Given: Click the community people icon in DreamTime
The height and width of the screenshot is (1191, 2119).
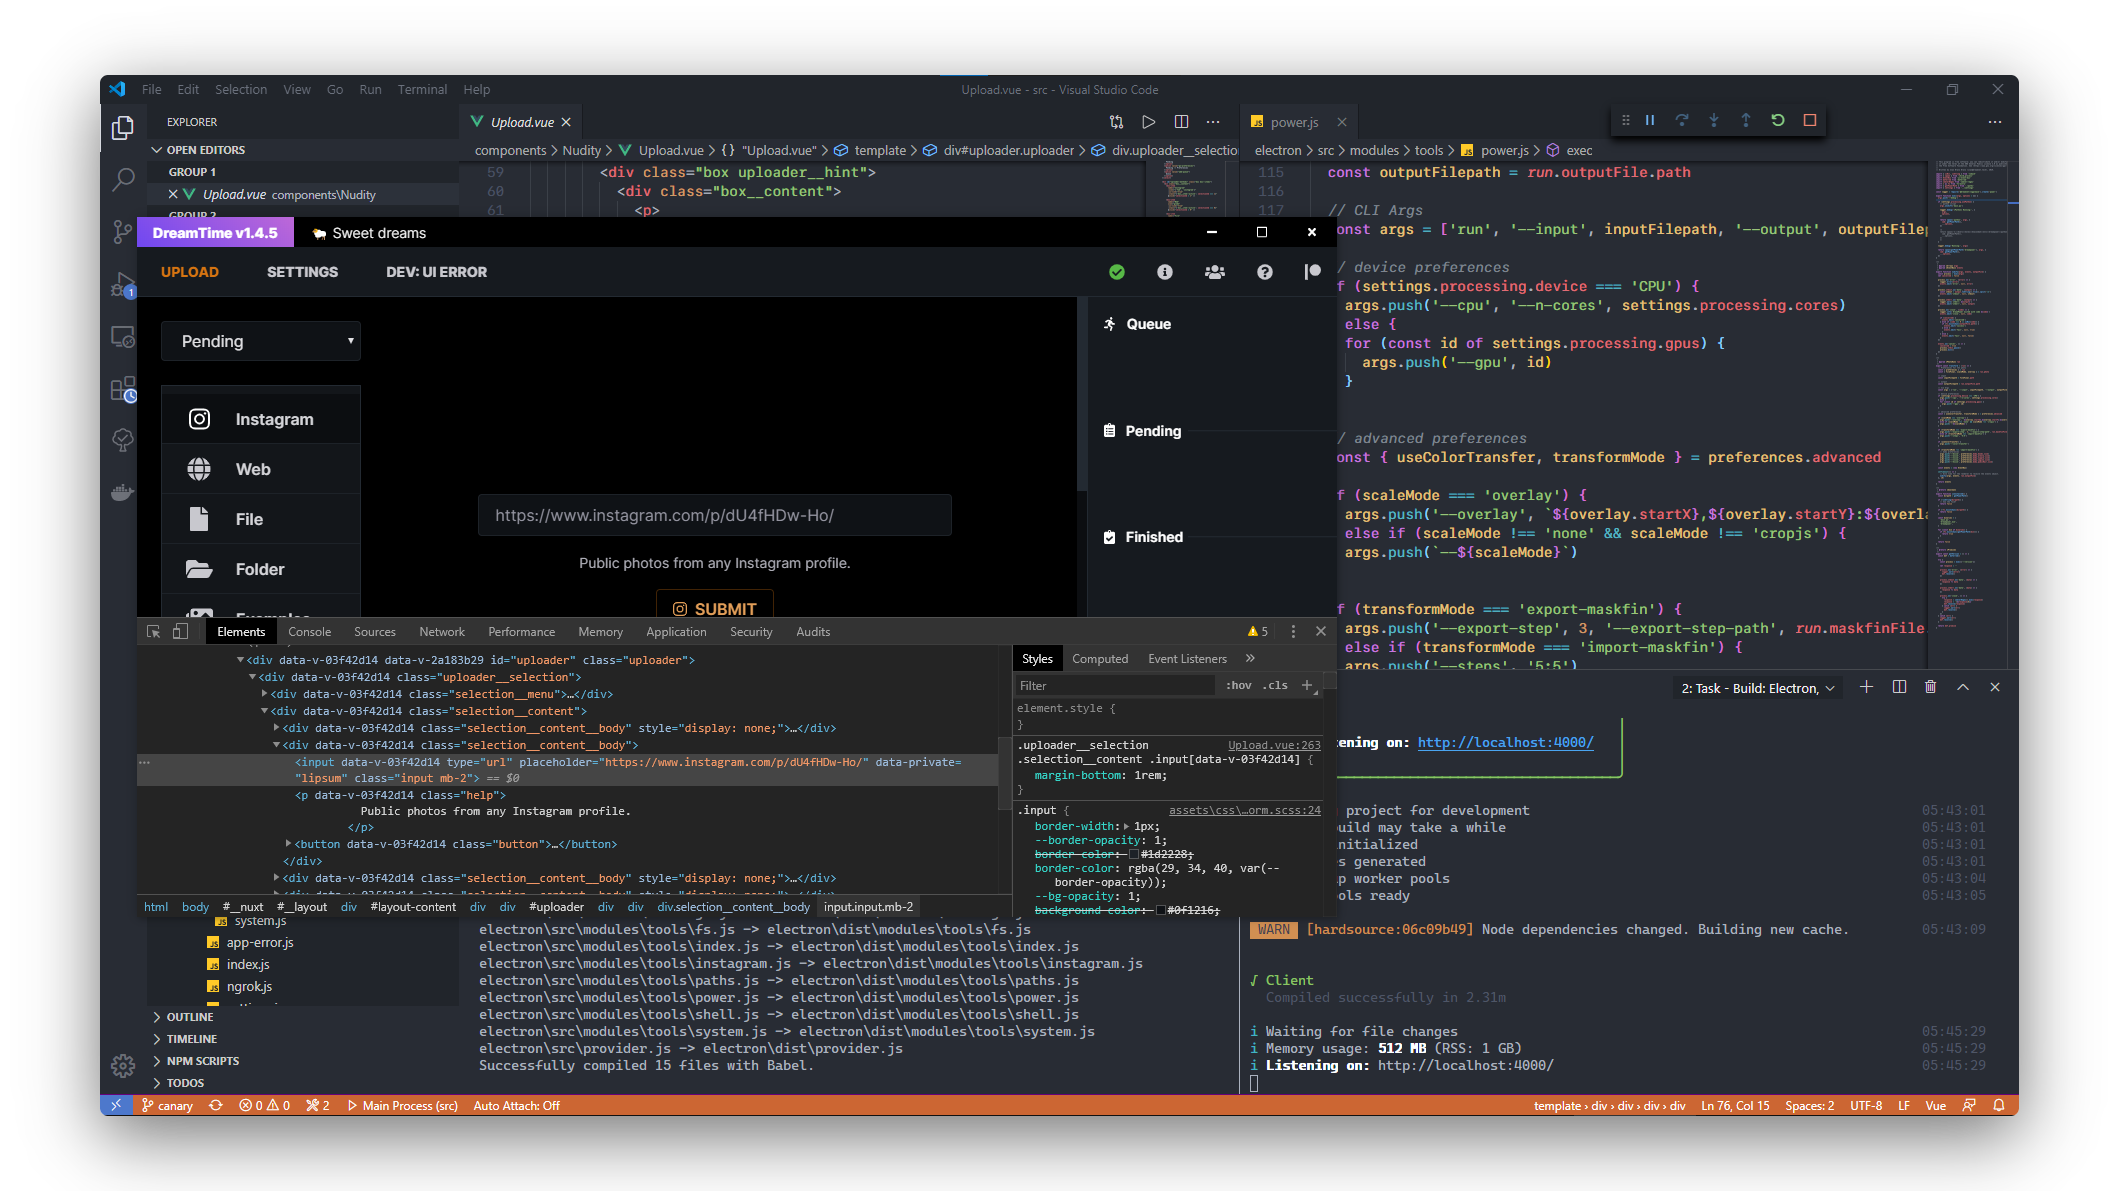Looking at the screenshot, I should 1215,272.
